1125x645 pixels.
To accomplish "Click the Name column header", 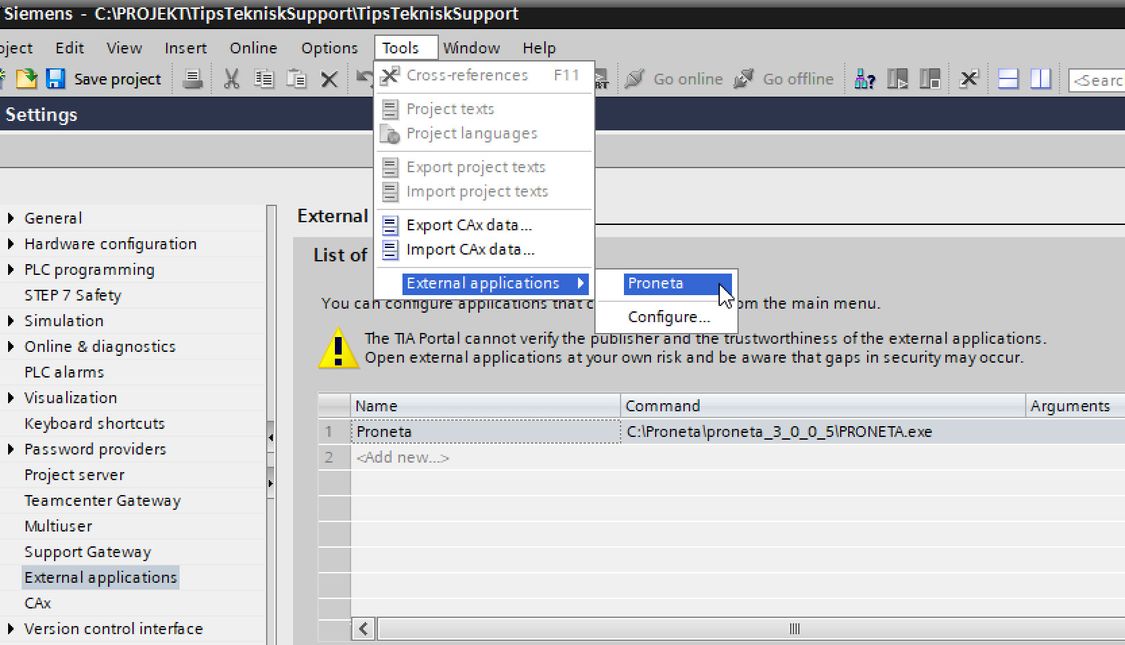I will [x=486, y=406].
